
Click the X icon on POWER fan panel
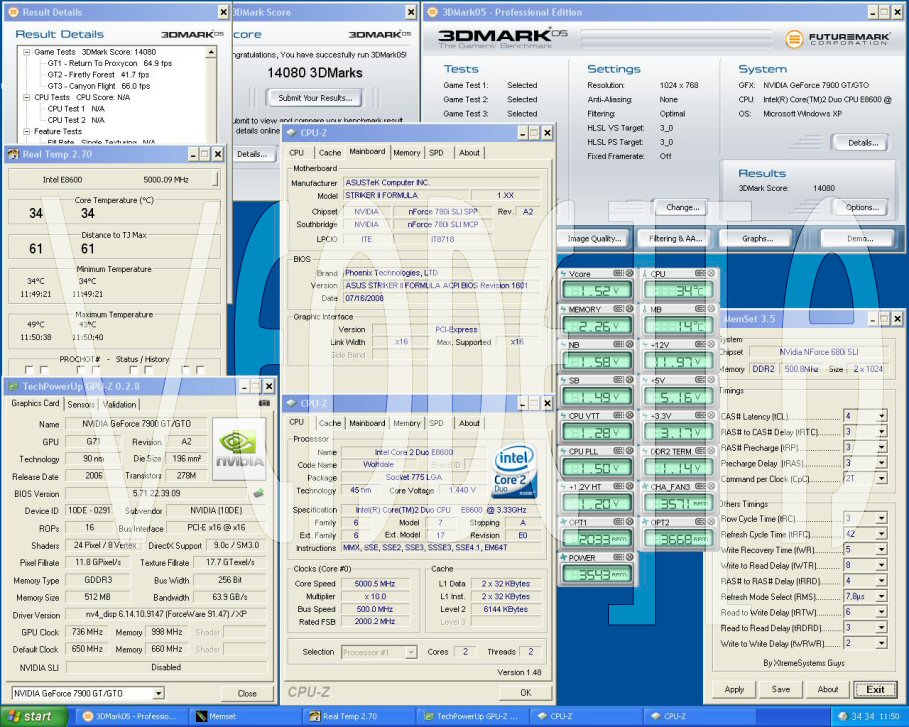629,557
